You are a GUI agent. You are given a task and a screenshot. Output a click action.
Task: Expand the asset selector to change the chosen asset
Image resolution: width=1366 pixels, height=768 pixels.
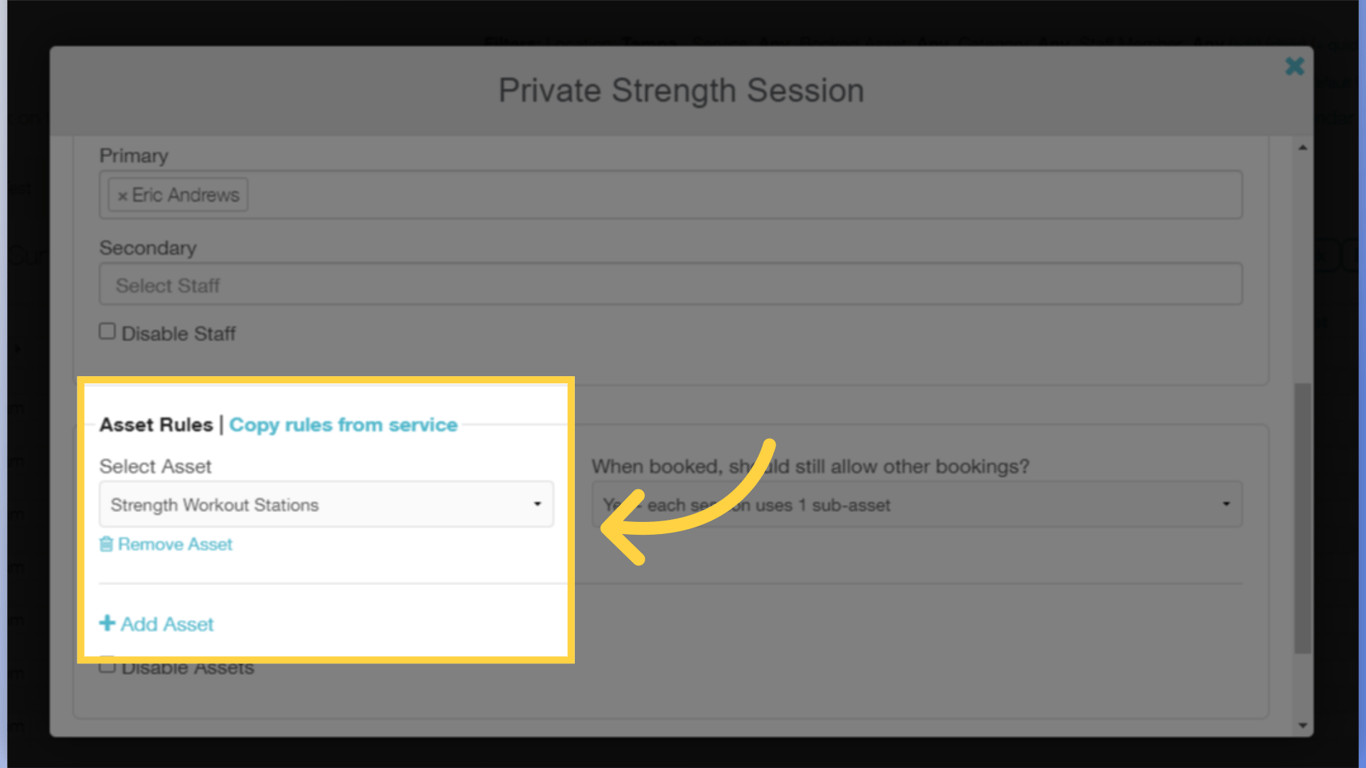click(327, 504)
